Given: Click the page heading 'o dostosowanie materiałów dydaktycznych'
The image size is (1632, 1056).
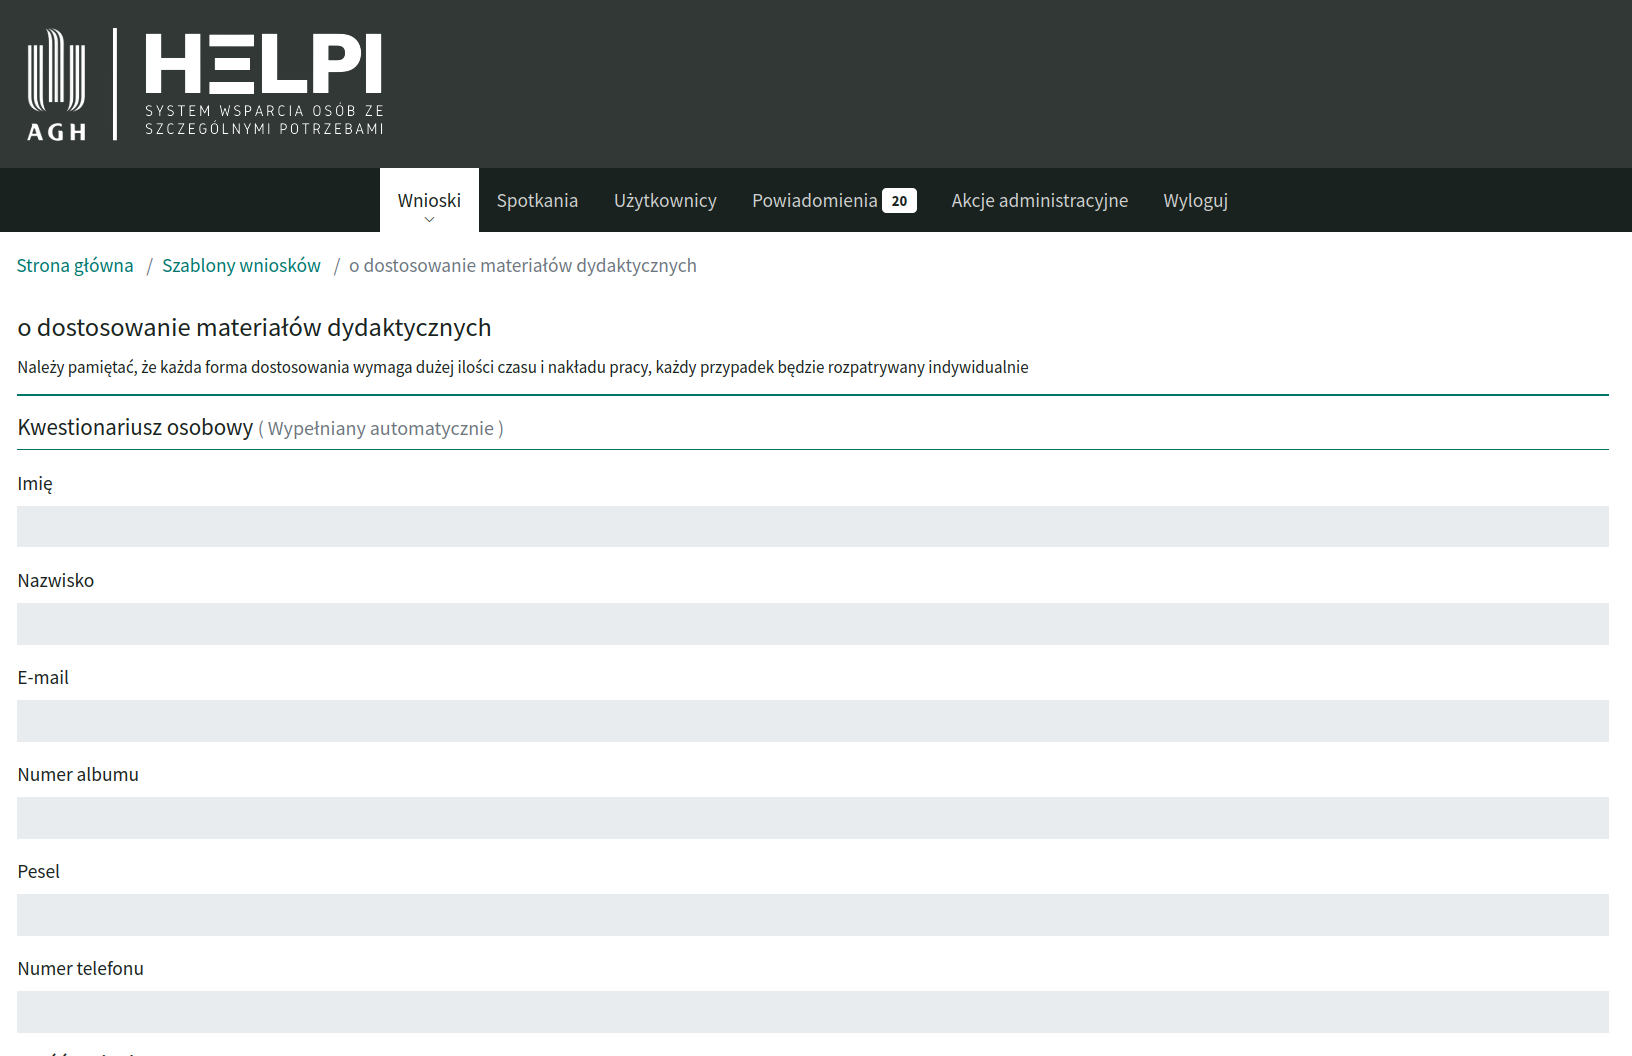Looking at the screenshot, I should (254, 327).
